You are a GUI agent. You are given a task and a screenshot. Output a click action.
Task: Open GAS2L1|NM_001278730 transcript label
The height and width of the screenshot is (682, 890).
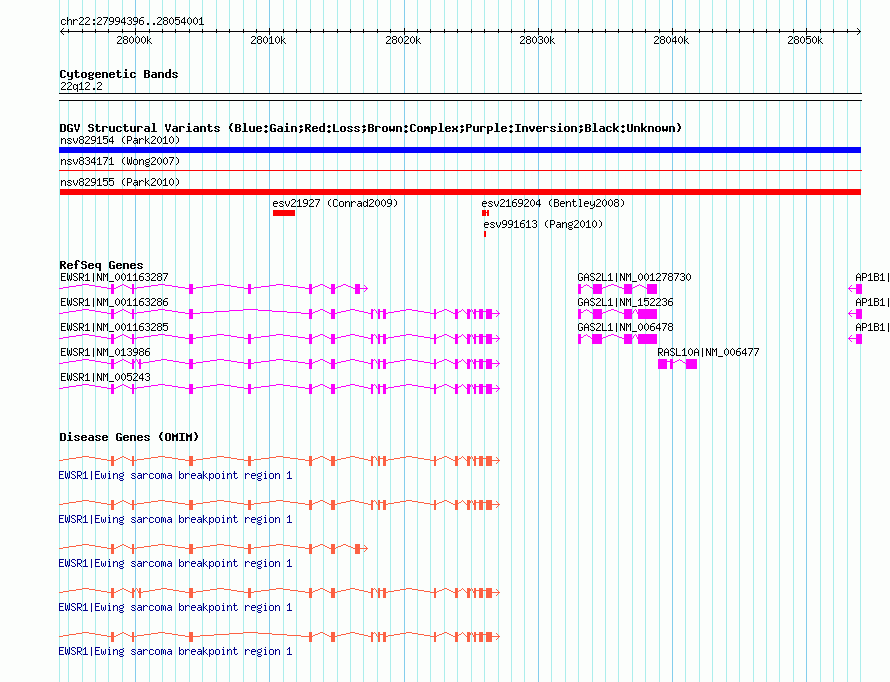click(x=634, y=277)
